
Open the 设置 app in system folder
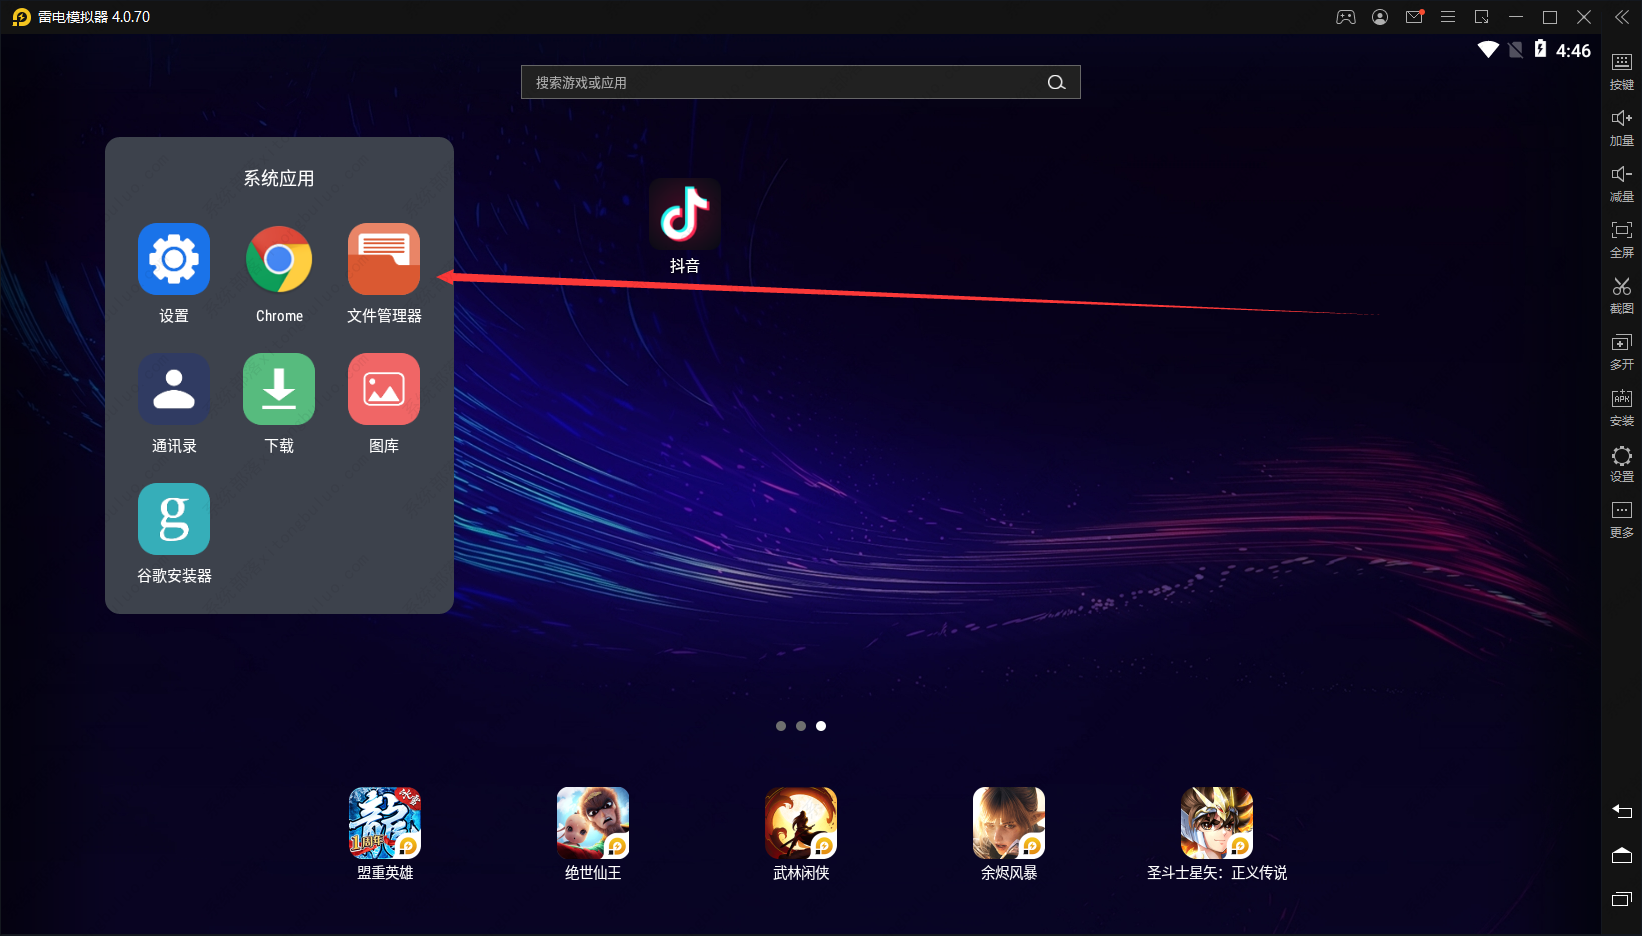coord(174,260)
